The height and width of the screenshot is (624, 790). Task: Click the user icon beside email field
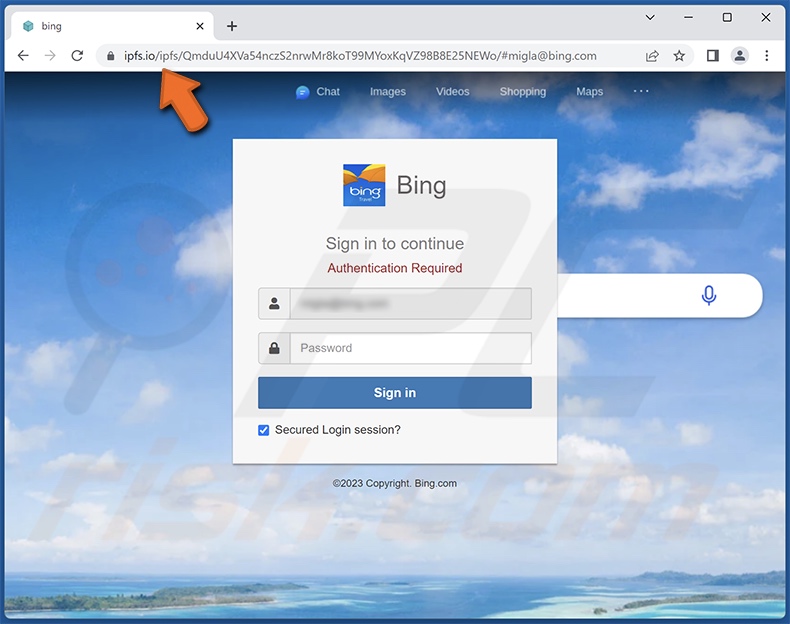274,303
